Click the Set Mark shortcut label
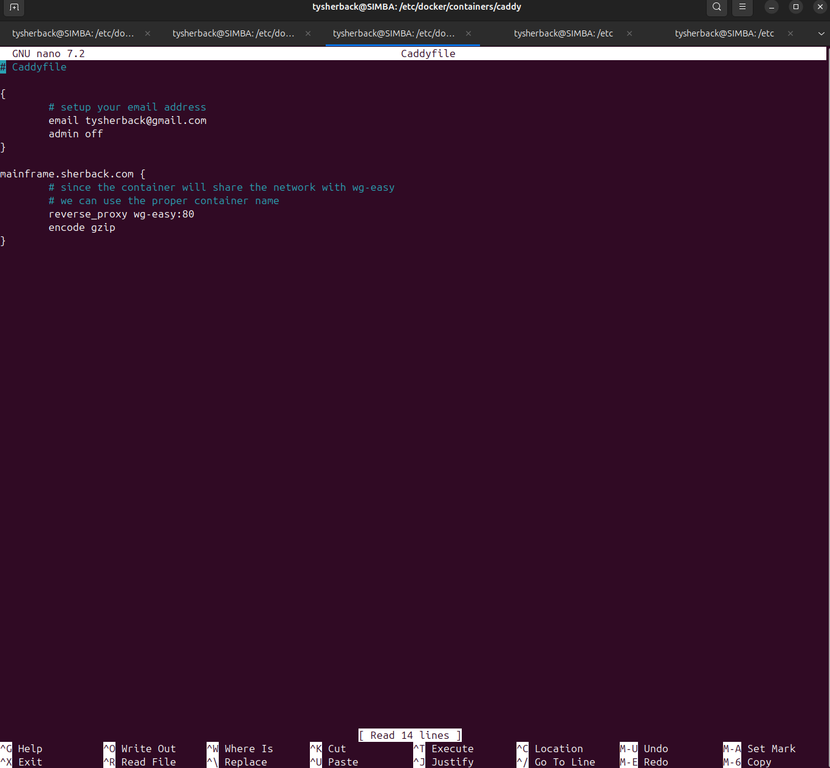830x768 pixels. point(771,748)
